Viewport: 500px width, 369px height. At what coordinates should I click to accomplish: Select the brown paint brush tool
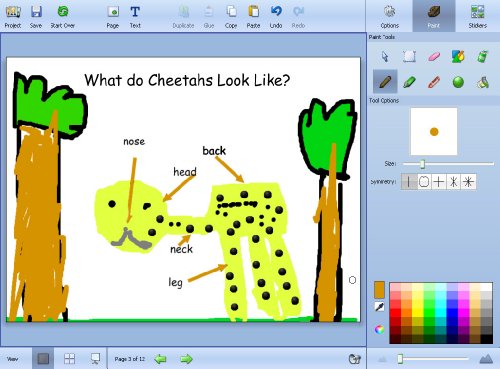385,82
